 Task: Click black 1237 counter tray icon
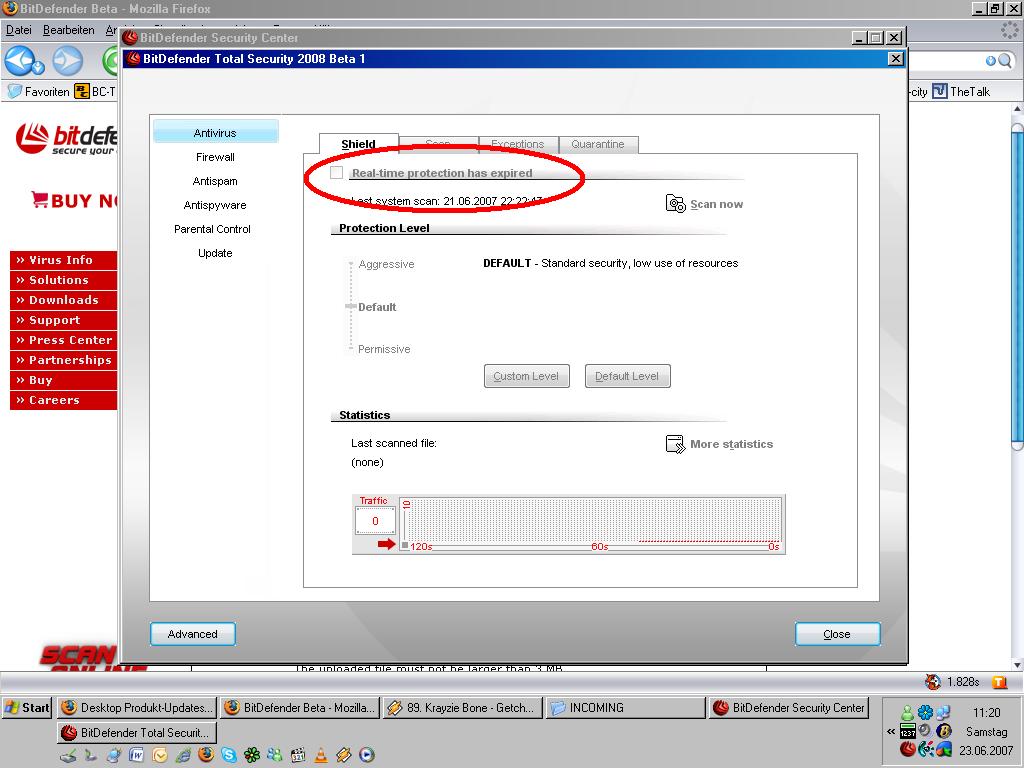click(x=908, y=731)
